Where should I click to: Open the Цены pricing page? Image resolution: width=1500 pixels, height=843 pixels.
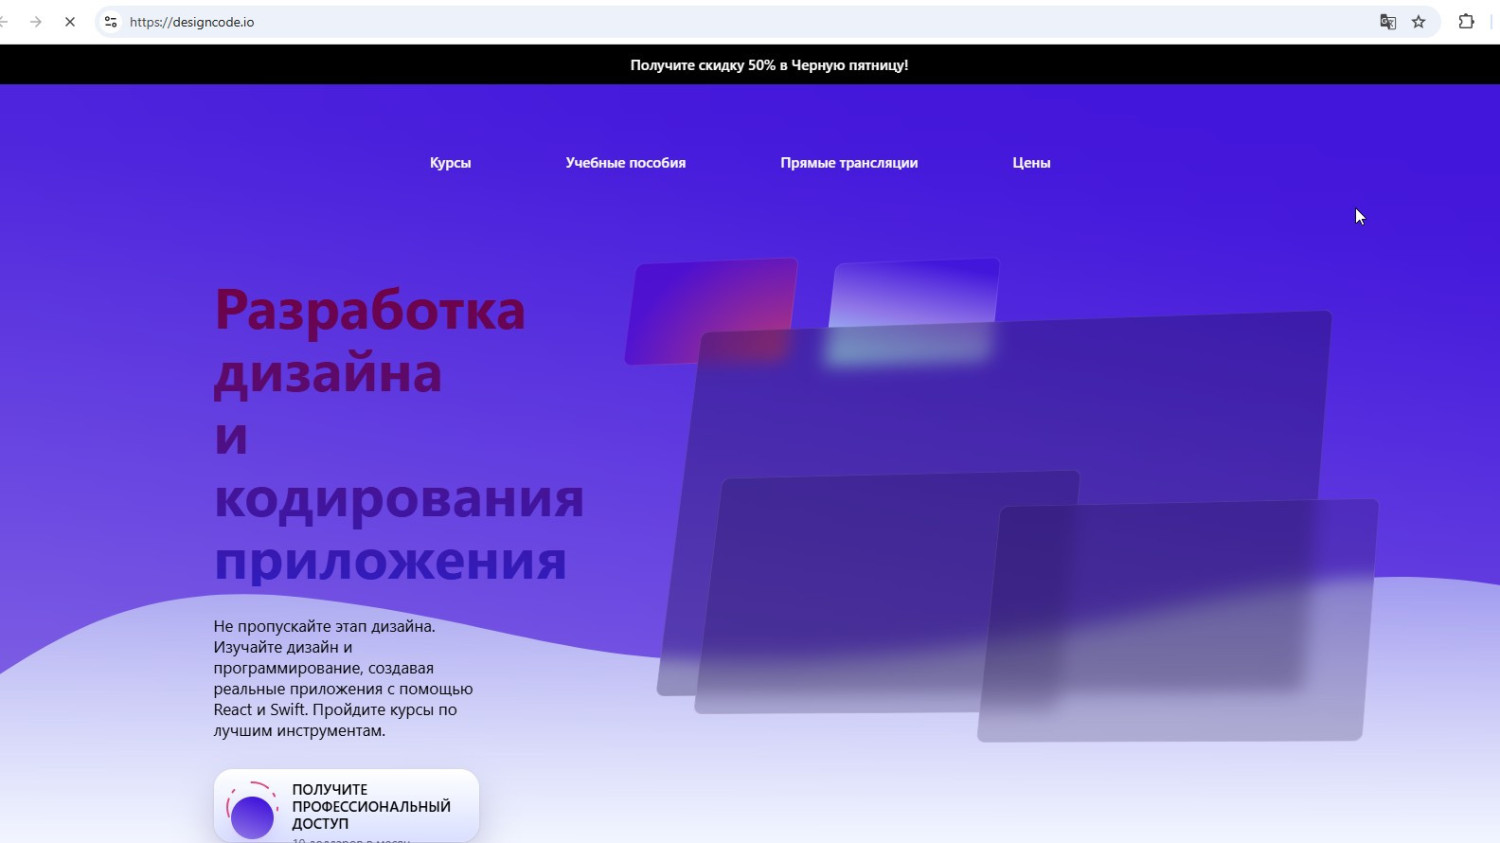tap(1031, 163)
